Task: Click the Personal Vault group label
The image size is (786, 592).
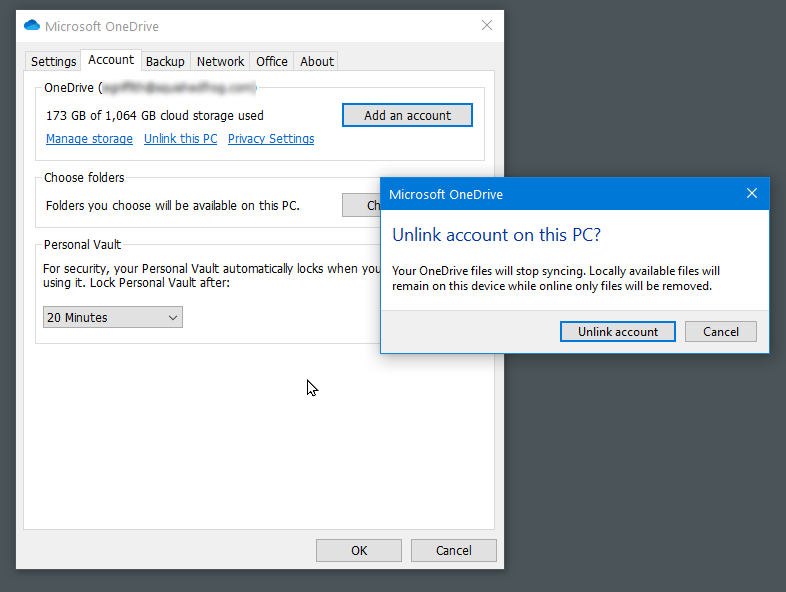Action: pyautogui.click(x=82, y=245)
